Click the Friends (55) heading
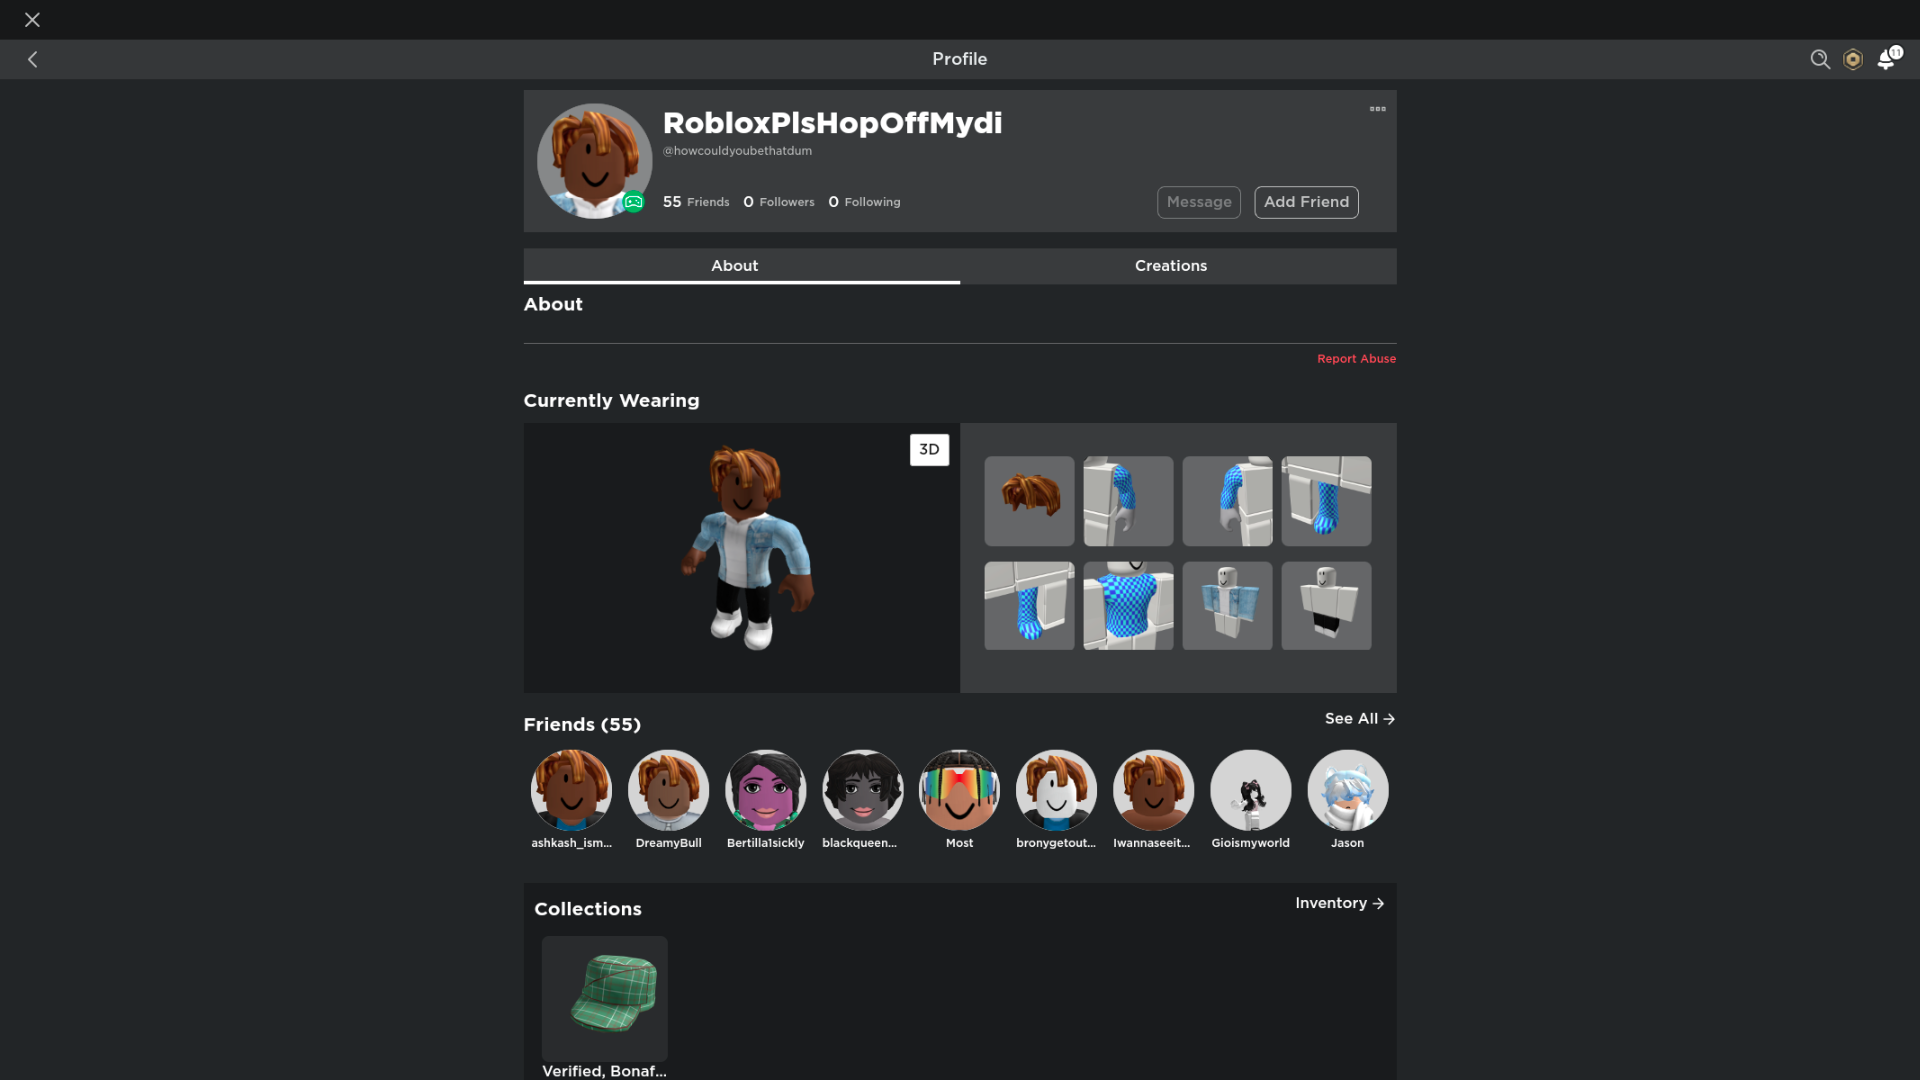 [x=582, y=725]
